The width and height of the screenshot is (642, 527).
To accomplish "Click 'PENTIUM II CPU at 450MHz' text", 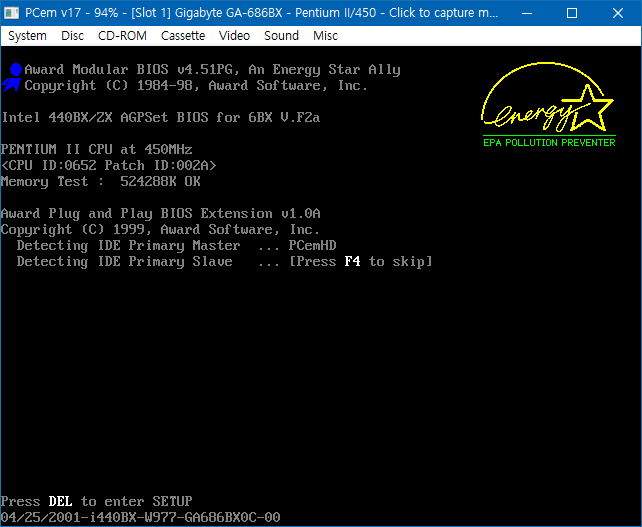I will tap(97, 149).
